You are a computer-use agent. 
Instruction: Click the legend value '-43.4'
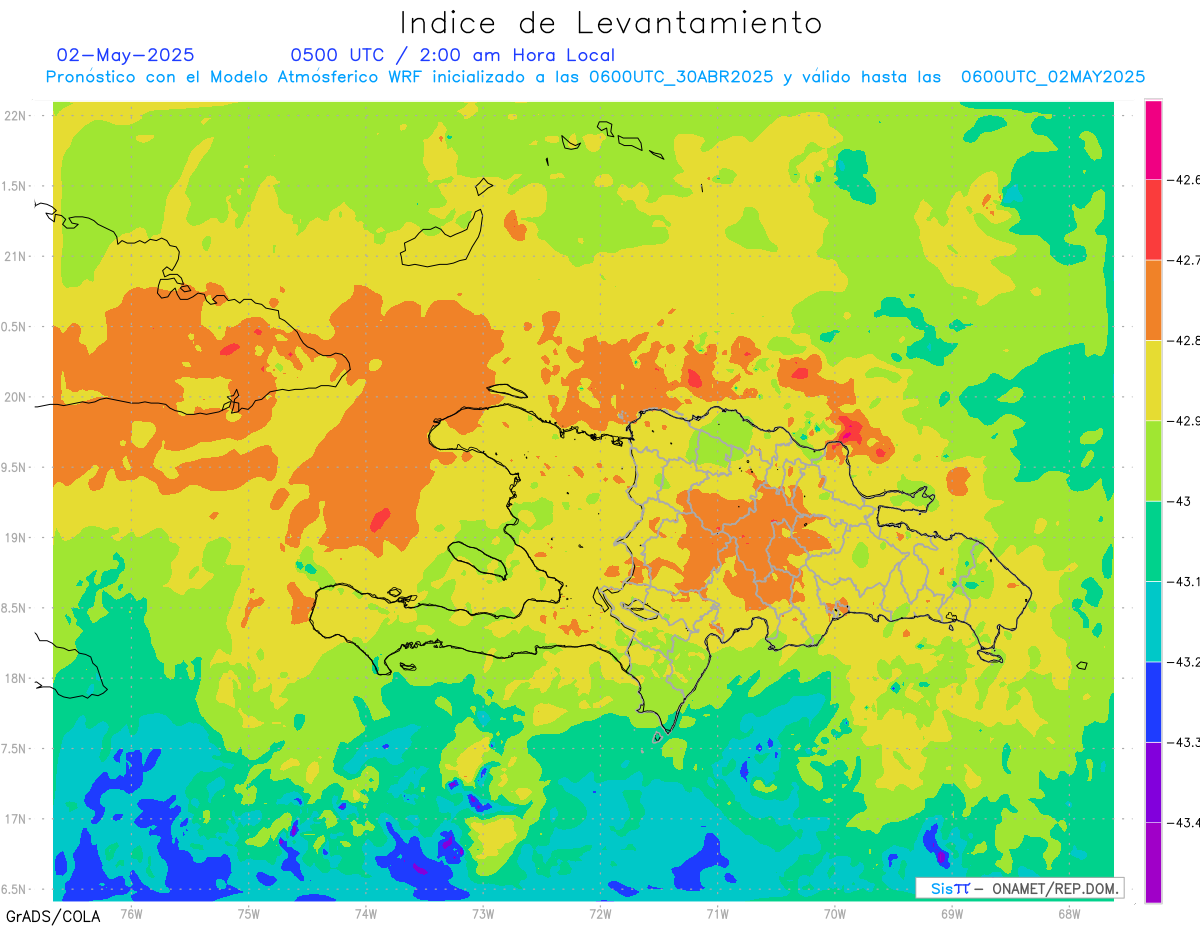[x=1185, y=822]
